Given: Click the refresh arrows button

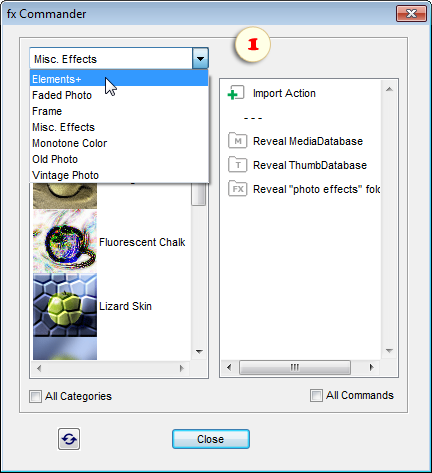Looking at the screenshot, I should pos(69,439).
